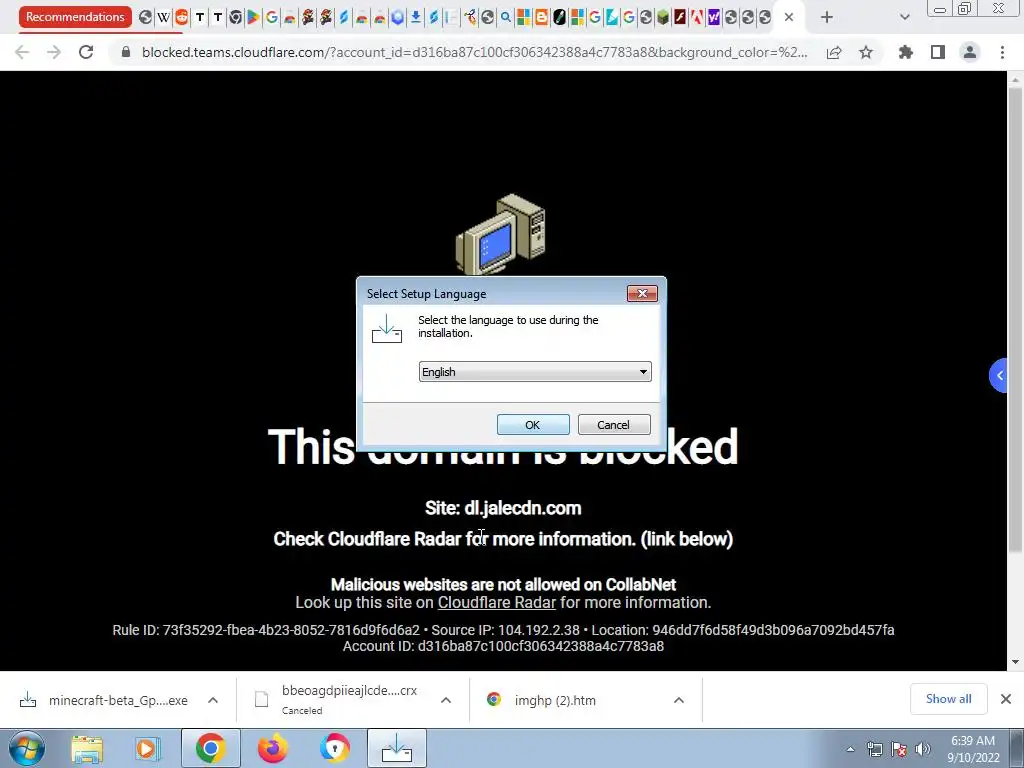This screenshot has height=768, width=1024.
Task: Open Windows Explorer from the taskbar
Action: point(87,748)
